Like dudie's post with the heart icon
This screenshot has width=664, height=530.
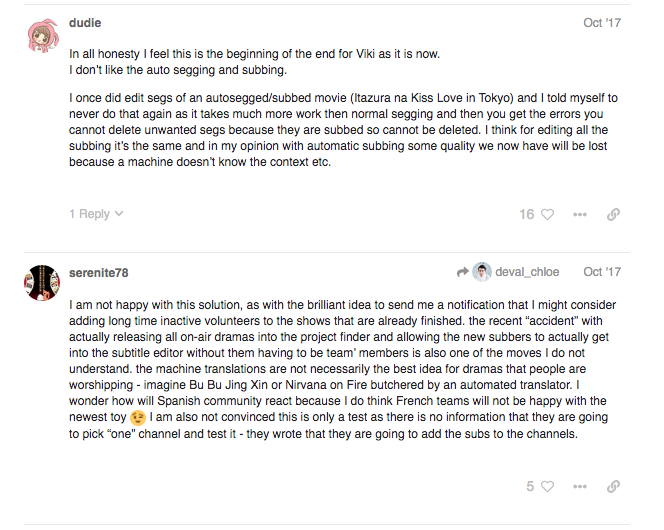pos(548,215)
